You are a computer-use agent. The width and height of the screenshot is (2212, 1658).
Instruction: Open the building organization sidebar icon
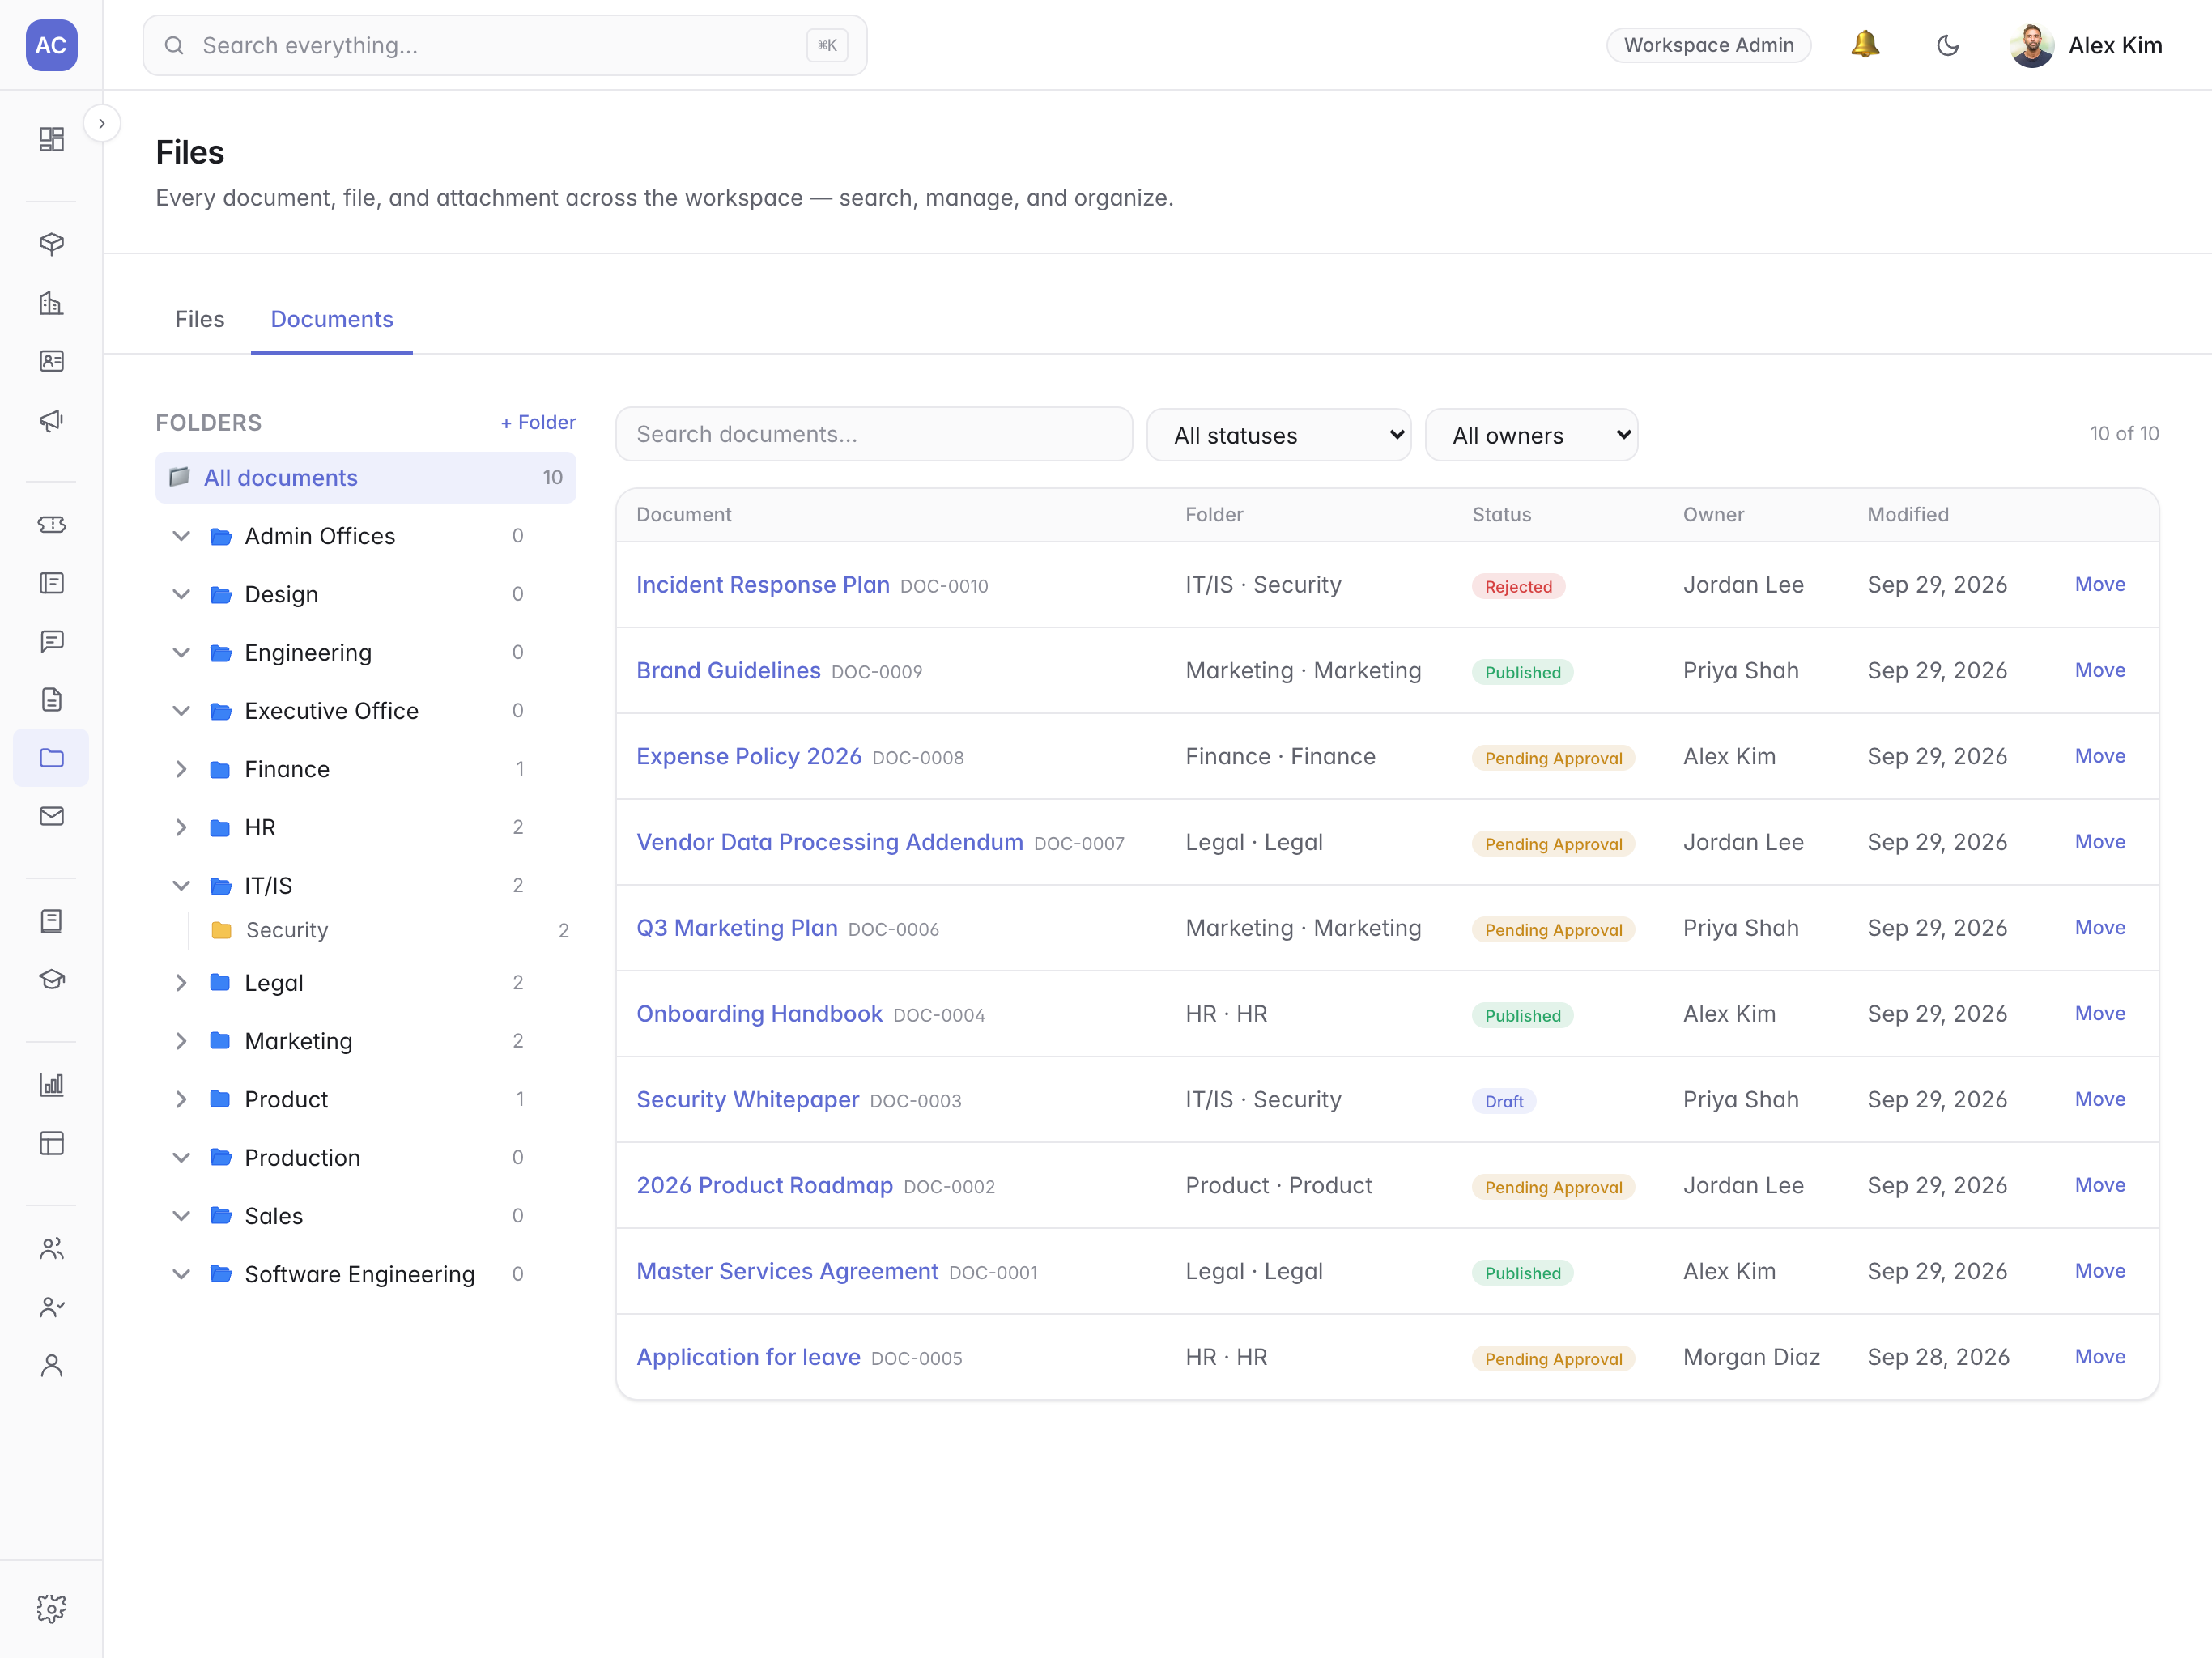(x=51, y=303)
